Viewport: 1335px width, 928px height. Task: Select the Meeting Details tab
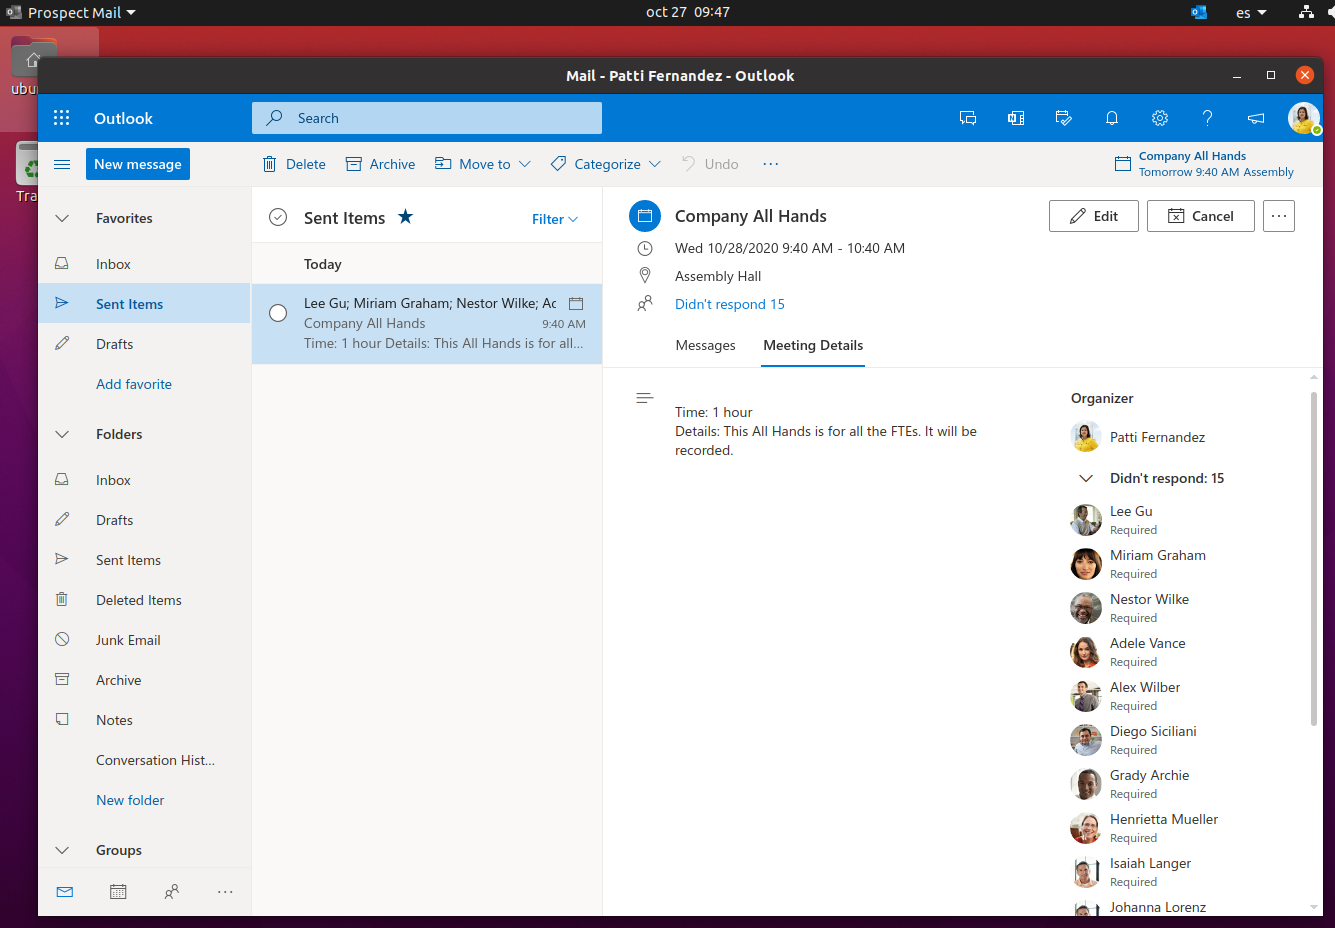[812, 345]
